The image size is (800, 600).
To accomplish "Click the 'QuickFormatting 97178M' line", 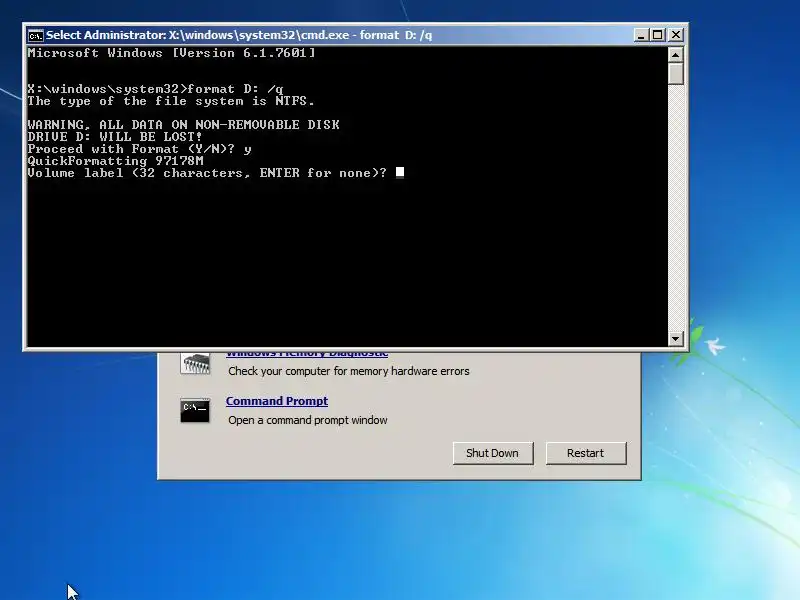I will tap(116, 161).
